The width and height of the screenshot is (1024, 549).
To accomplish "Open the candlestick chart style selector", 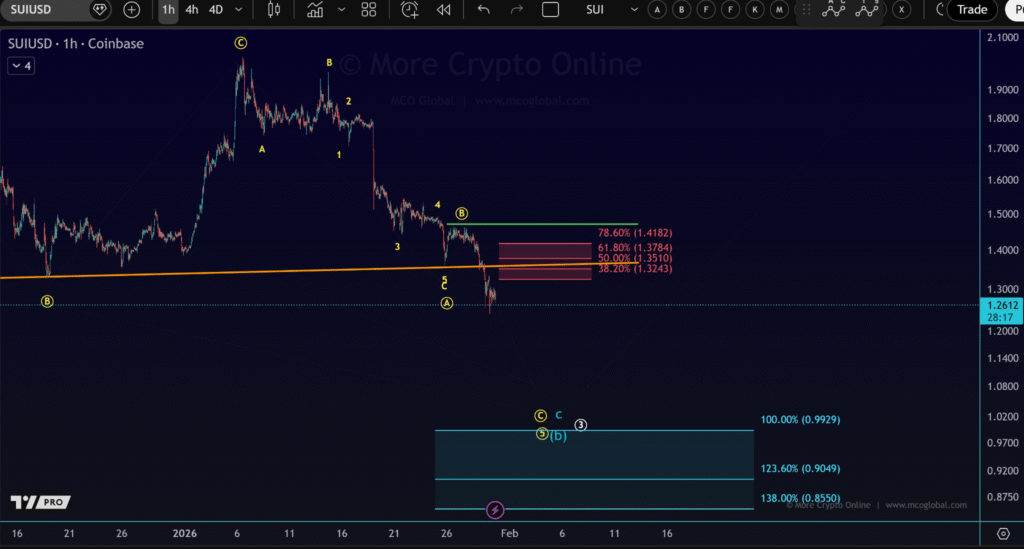I will click(x=274, y=10).
